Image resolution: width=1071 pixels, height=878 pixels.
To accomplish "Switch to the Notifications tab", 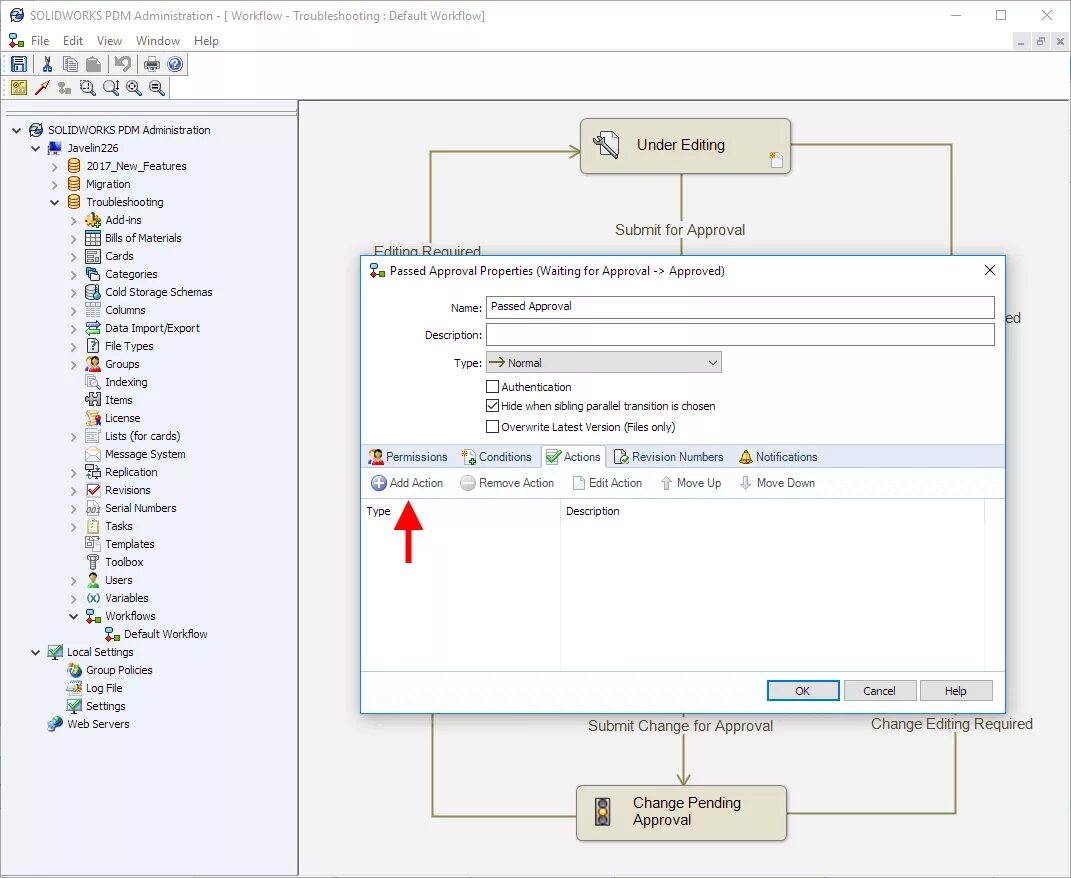I will pyautogui.click(x=778, y=457).
